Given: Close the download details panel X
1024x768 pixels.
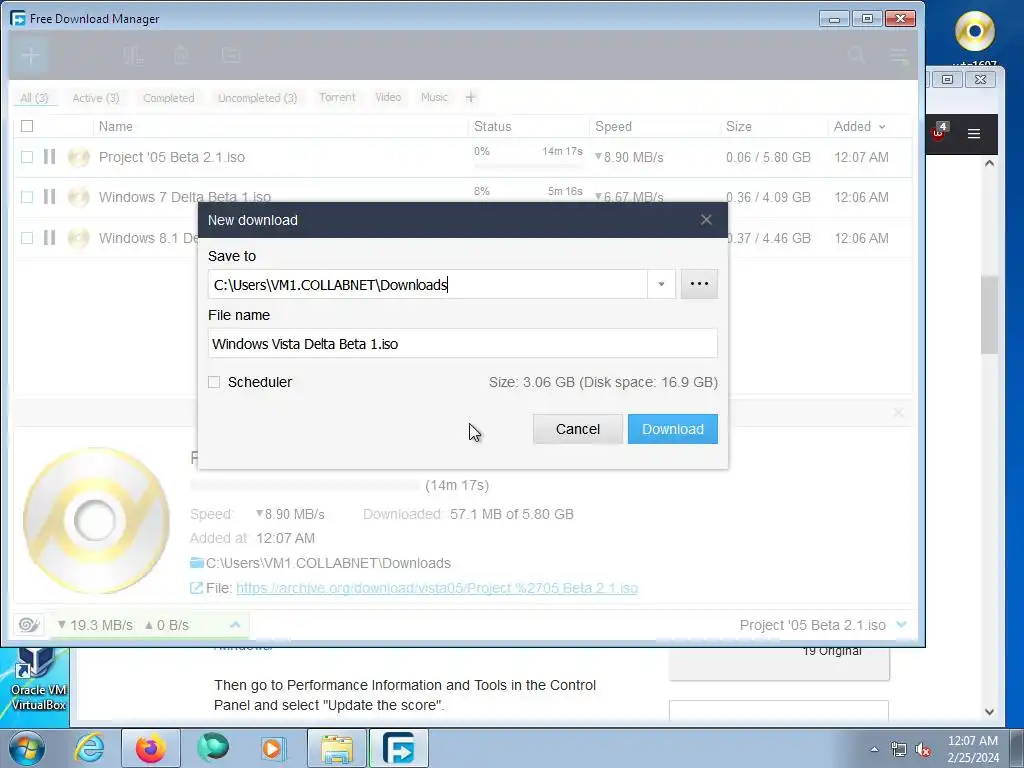Looking at the screenshot, I should (x=899, y=413).
